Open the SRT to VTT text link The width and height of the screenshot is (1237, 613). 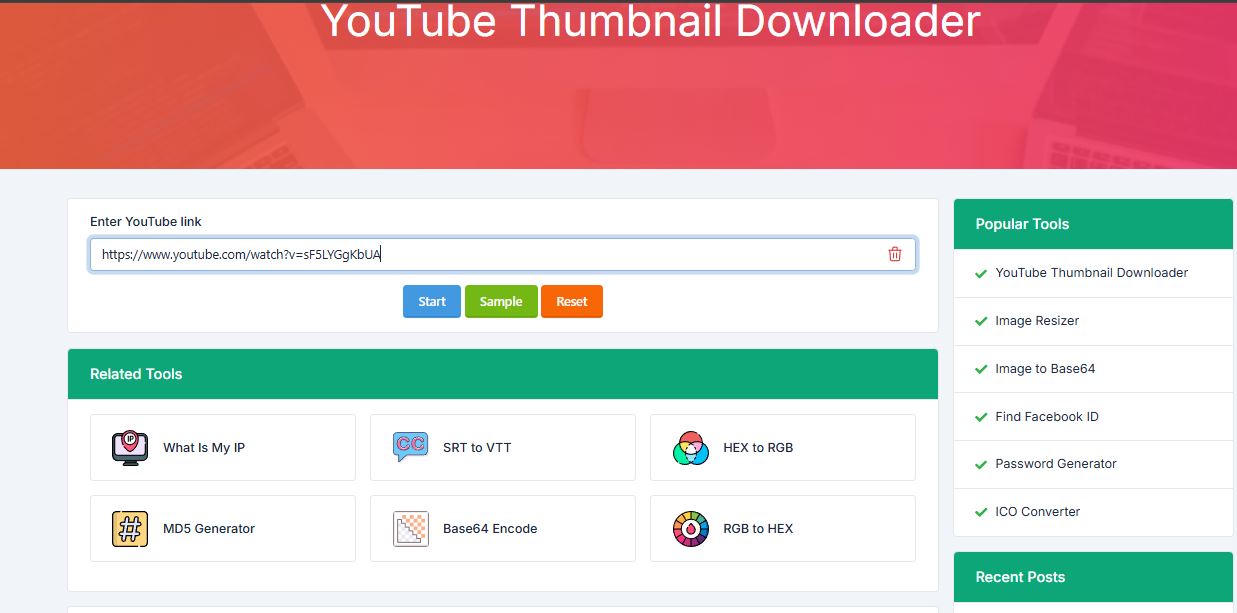tap(477, 448)
